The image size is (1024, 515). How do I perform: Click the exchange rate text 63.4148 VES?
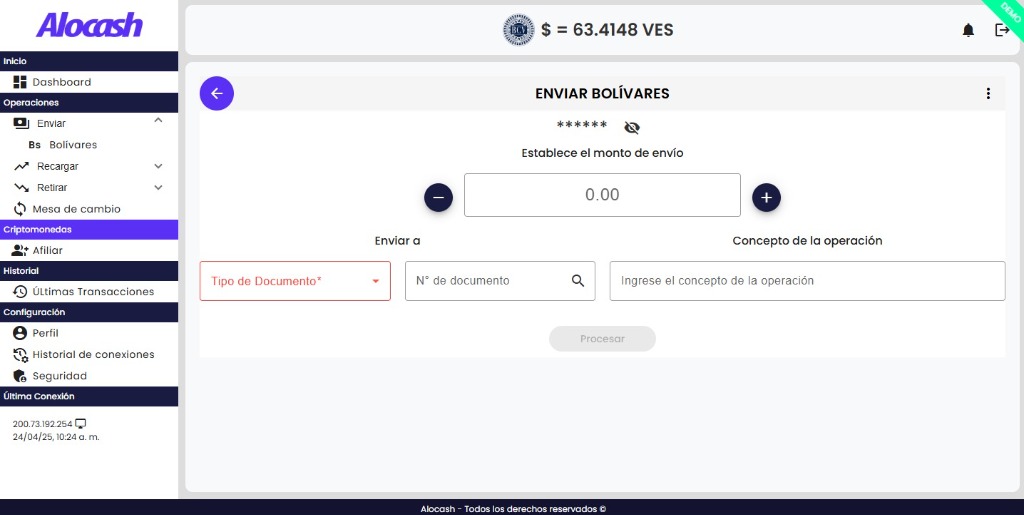[607, 30]
